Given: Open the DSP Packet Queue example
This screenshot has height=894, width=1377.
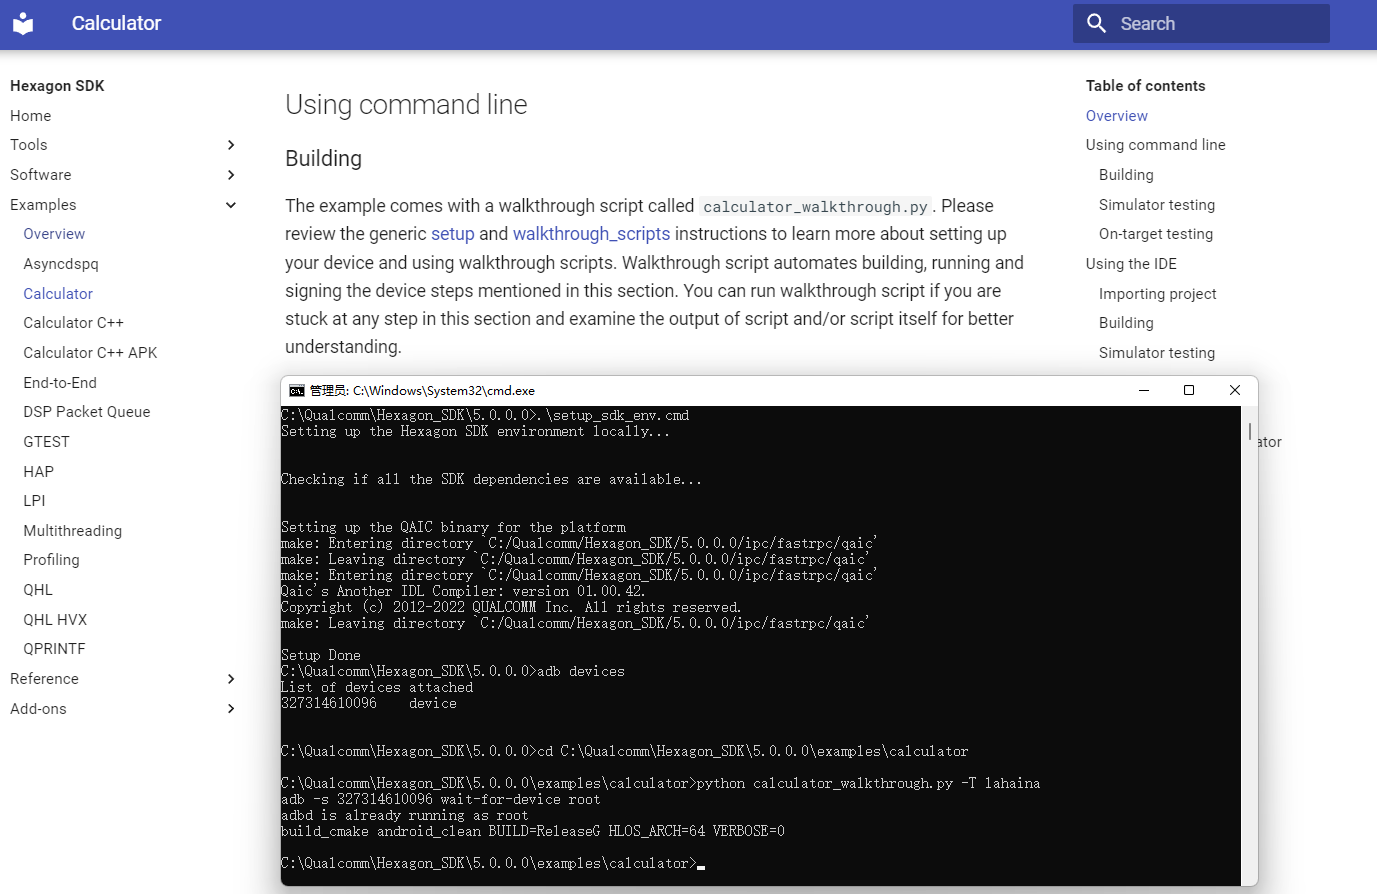Looking at the screenshot, I should click(x=87, y=412).
